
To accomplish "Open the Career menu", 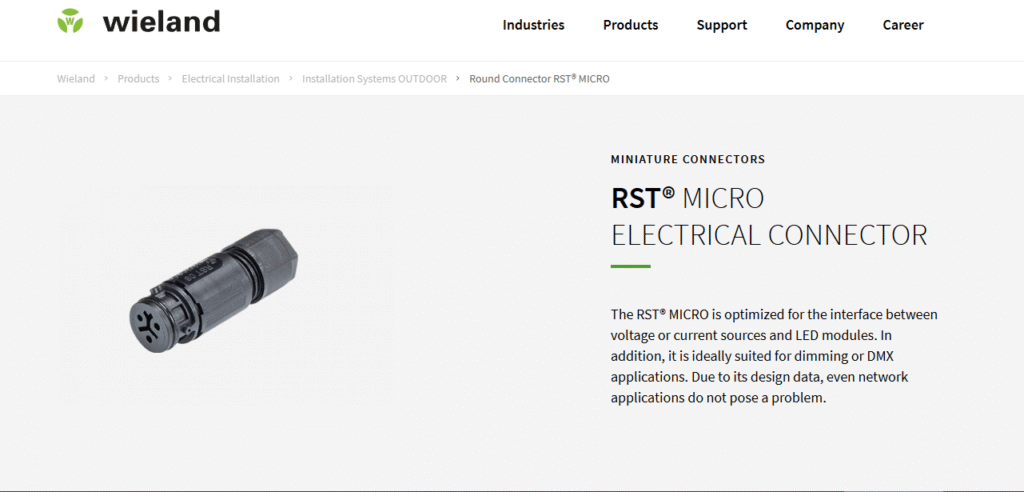I will tap(903, 25).
